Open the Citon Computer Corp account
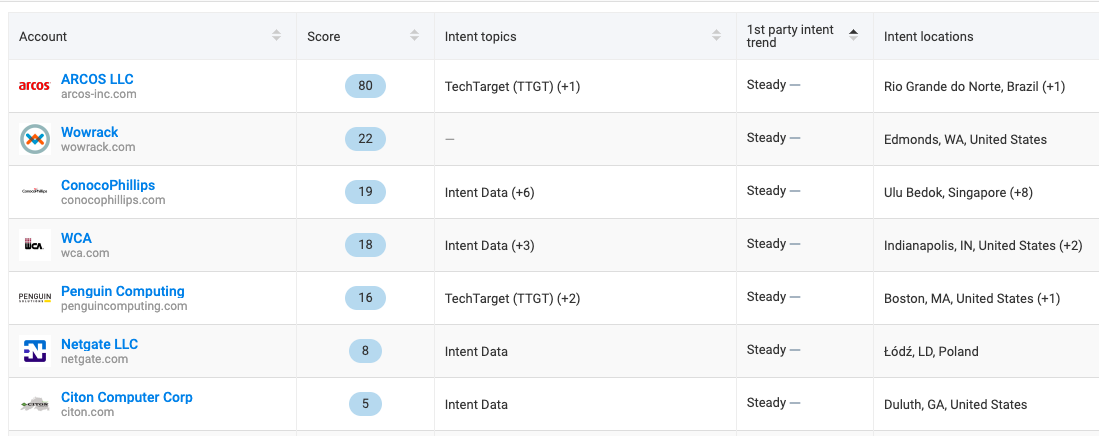The image size is (1099, 436). click(x=127, y=397)
